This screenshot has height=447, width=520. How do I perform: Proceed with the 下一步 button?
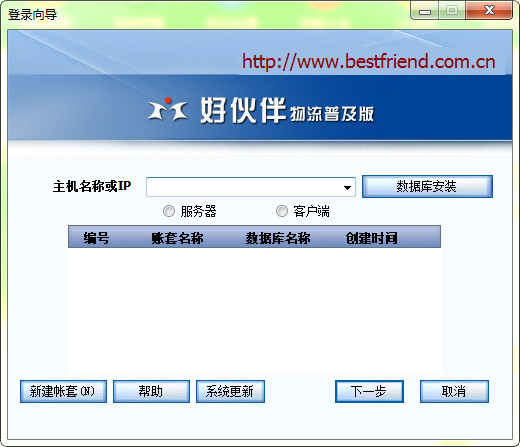[x=369, y=391]
